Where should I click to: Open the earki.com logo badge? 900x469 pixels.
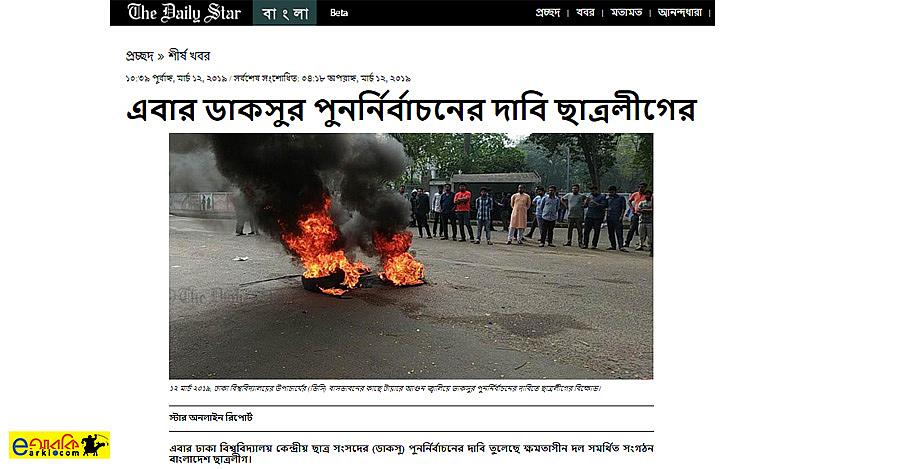pyautogui.click(x=59, y=445)
